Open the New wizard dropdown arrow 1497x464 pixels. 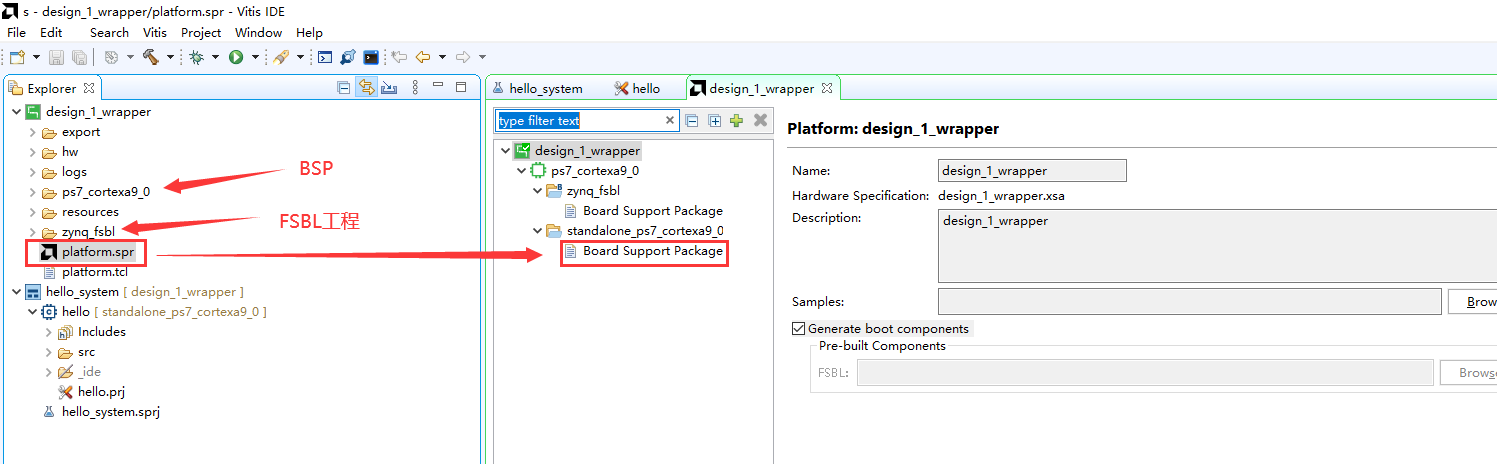[36, 57]
